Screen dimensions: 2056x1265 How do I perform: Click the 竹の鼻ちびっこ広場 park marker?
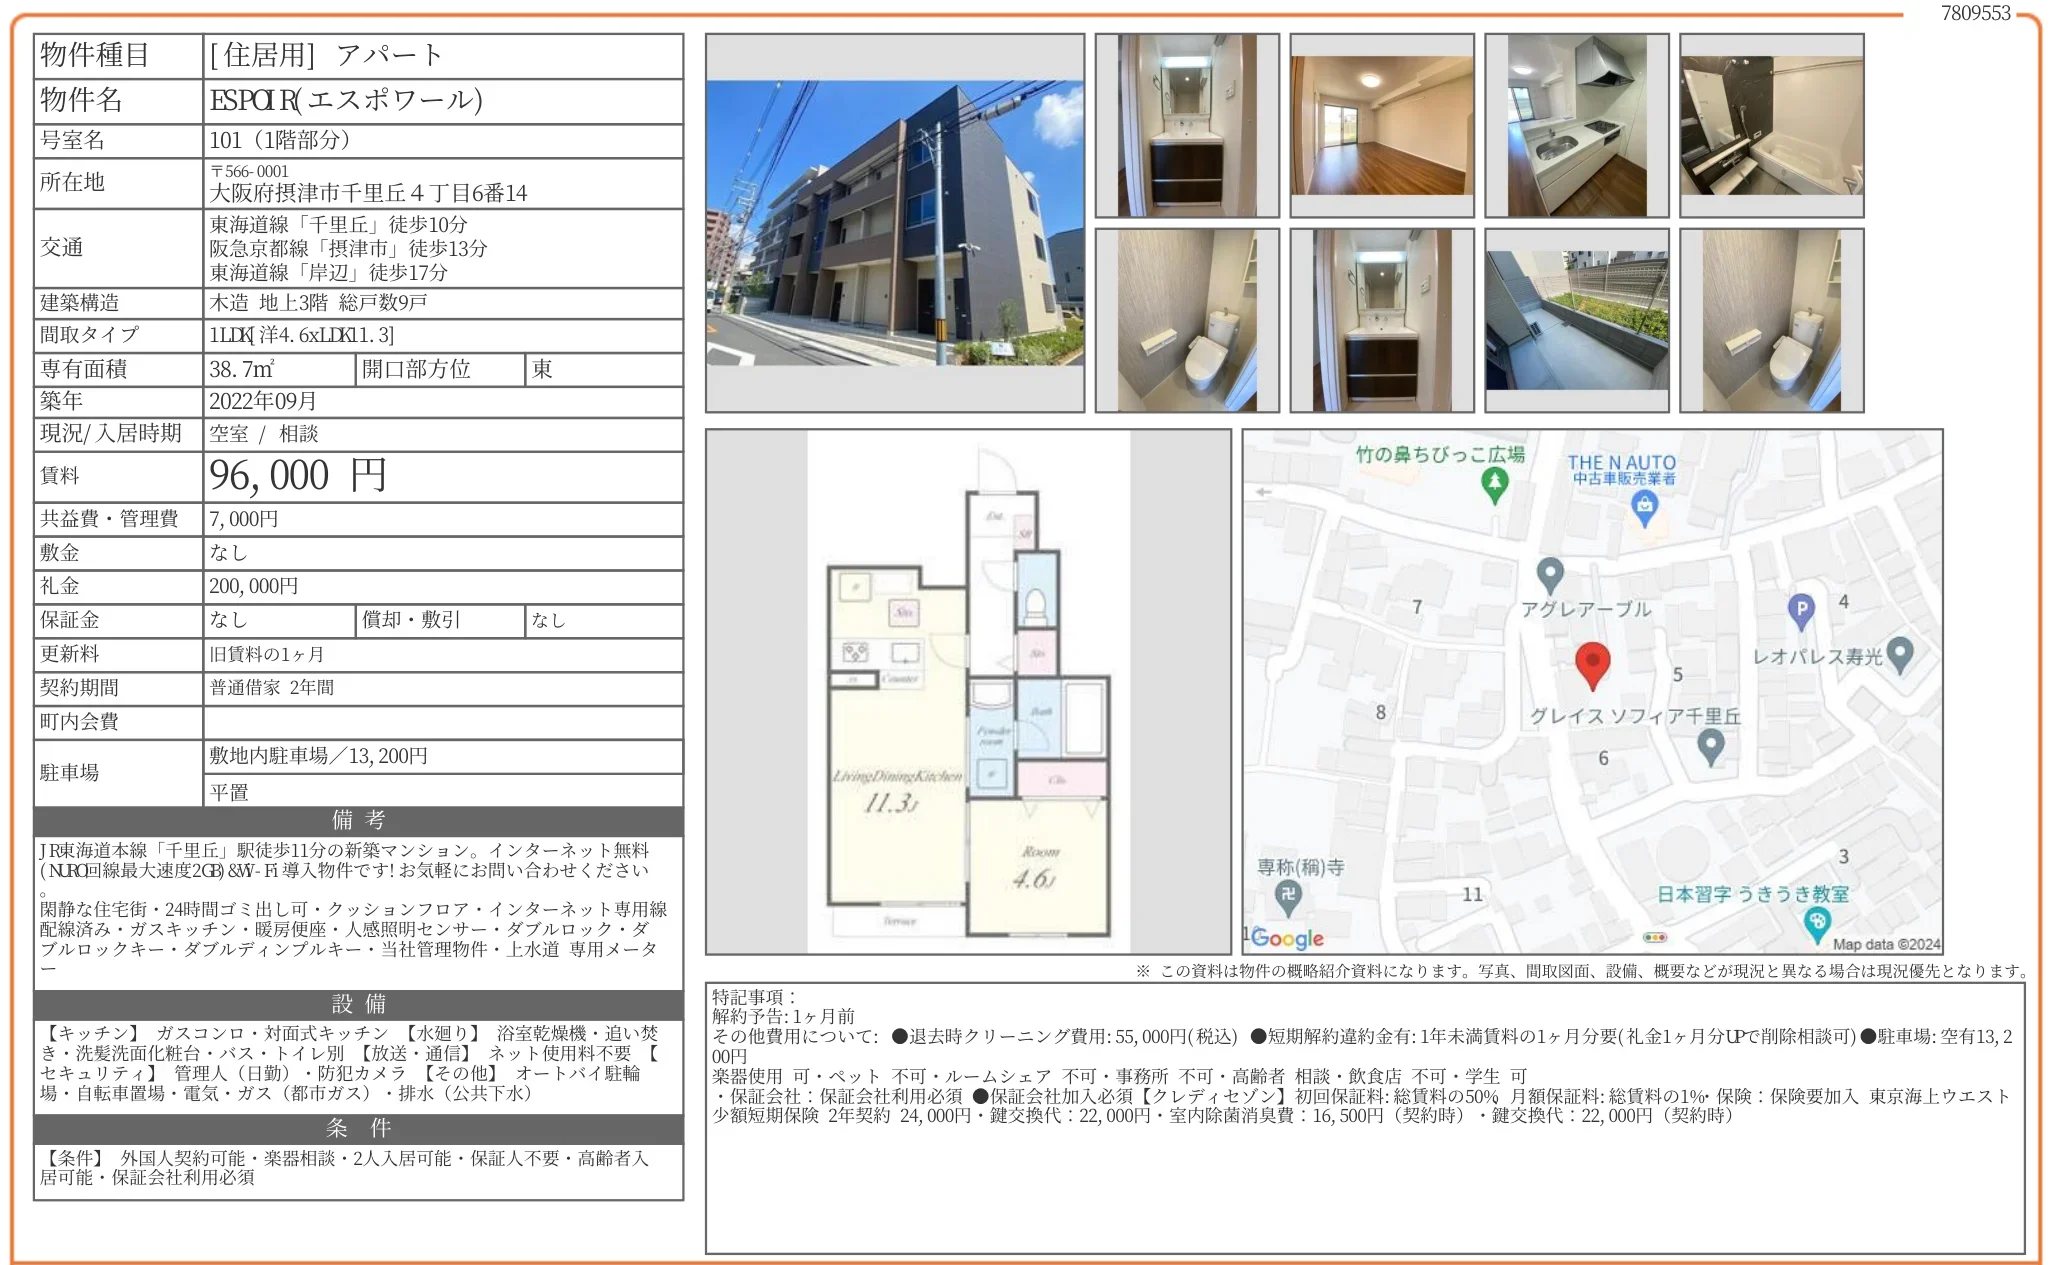[1494, 484]
